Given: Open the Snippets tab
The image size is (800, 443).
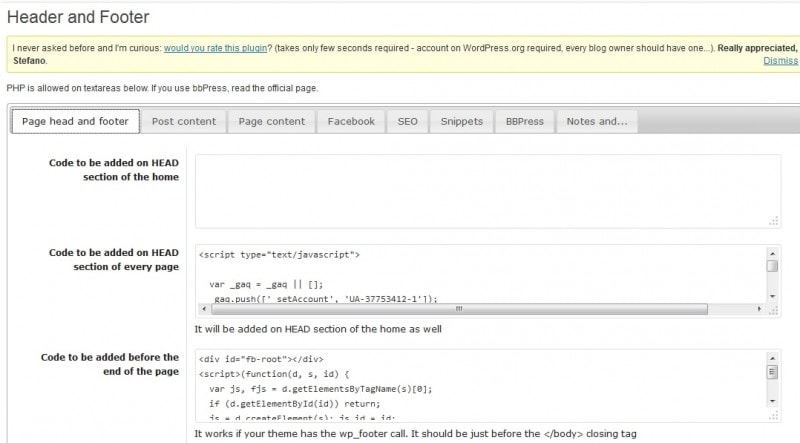Looking at the screenshot, I should (x=461, y=122).
